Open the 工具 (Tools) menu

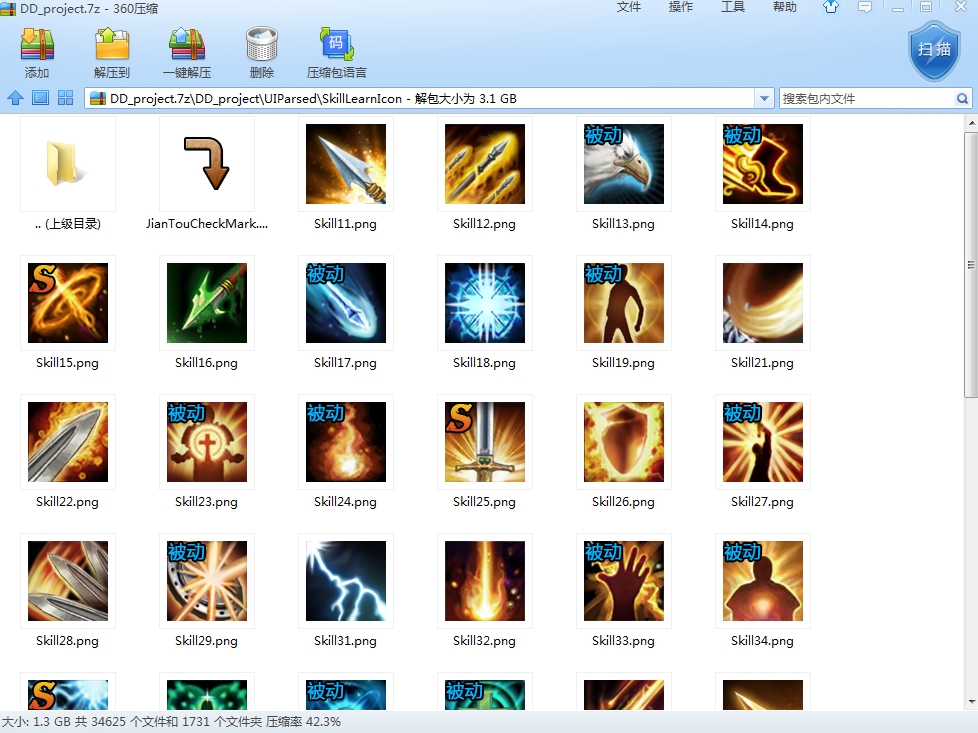tap(733, 8)
